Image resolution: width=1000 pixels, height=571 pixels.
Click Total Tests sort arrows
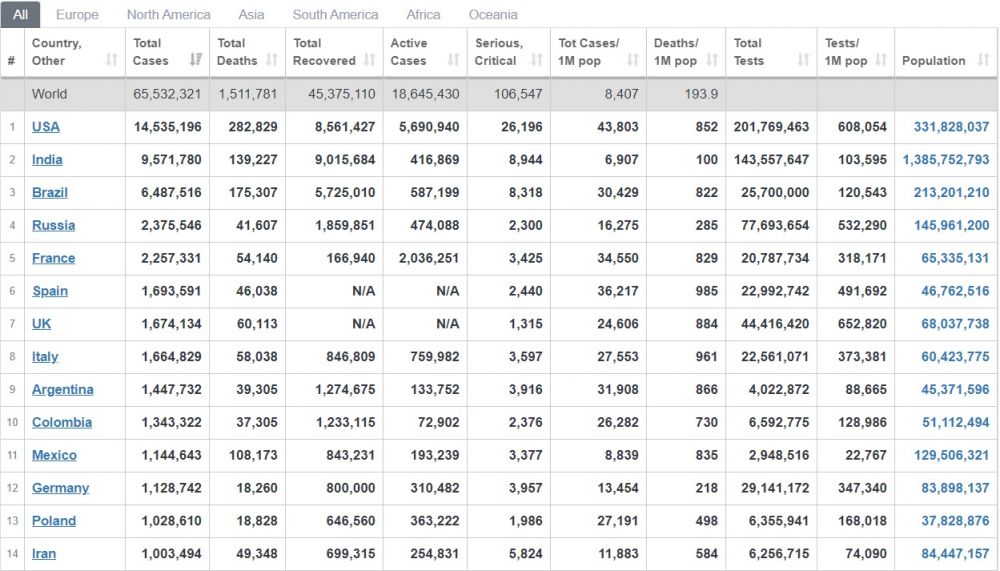coord(803,60)
